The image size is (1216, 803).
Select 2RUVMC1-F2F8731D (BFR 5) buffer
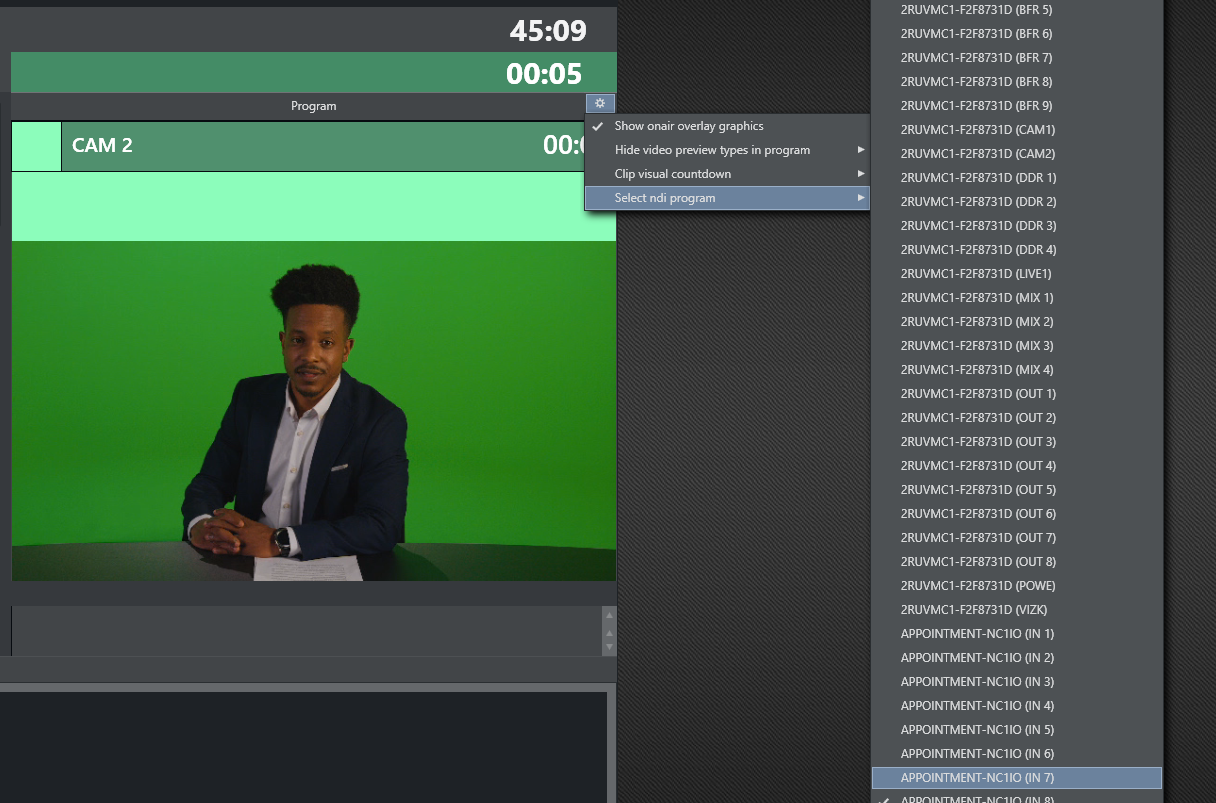tap(976, 10)
